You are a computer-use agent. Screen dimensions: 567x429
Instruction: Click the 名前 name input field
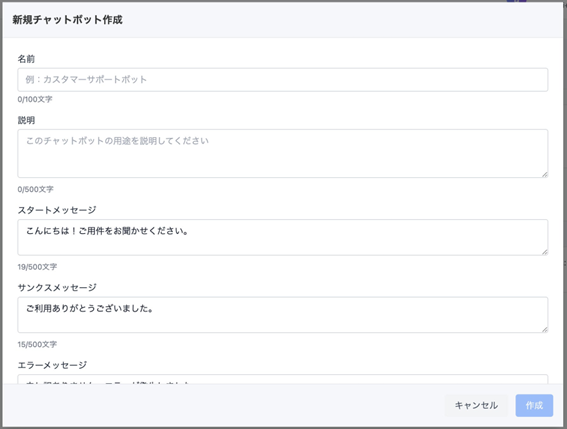click(283, 80)
